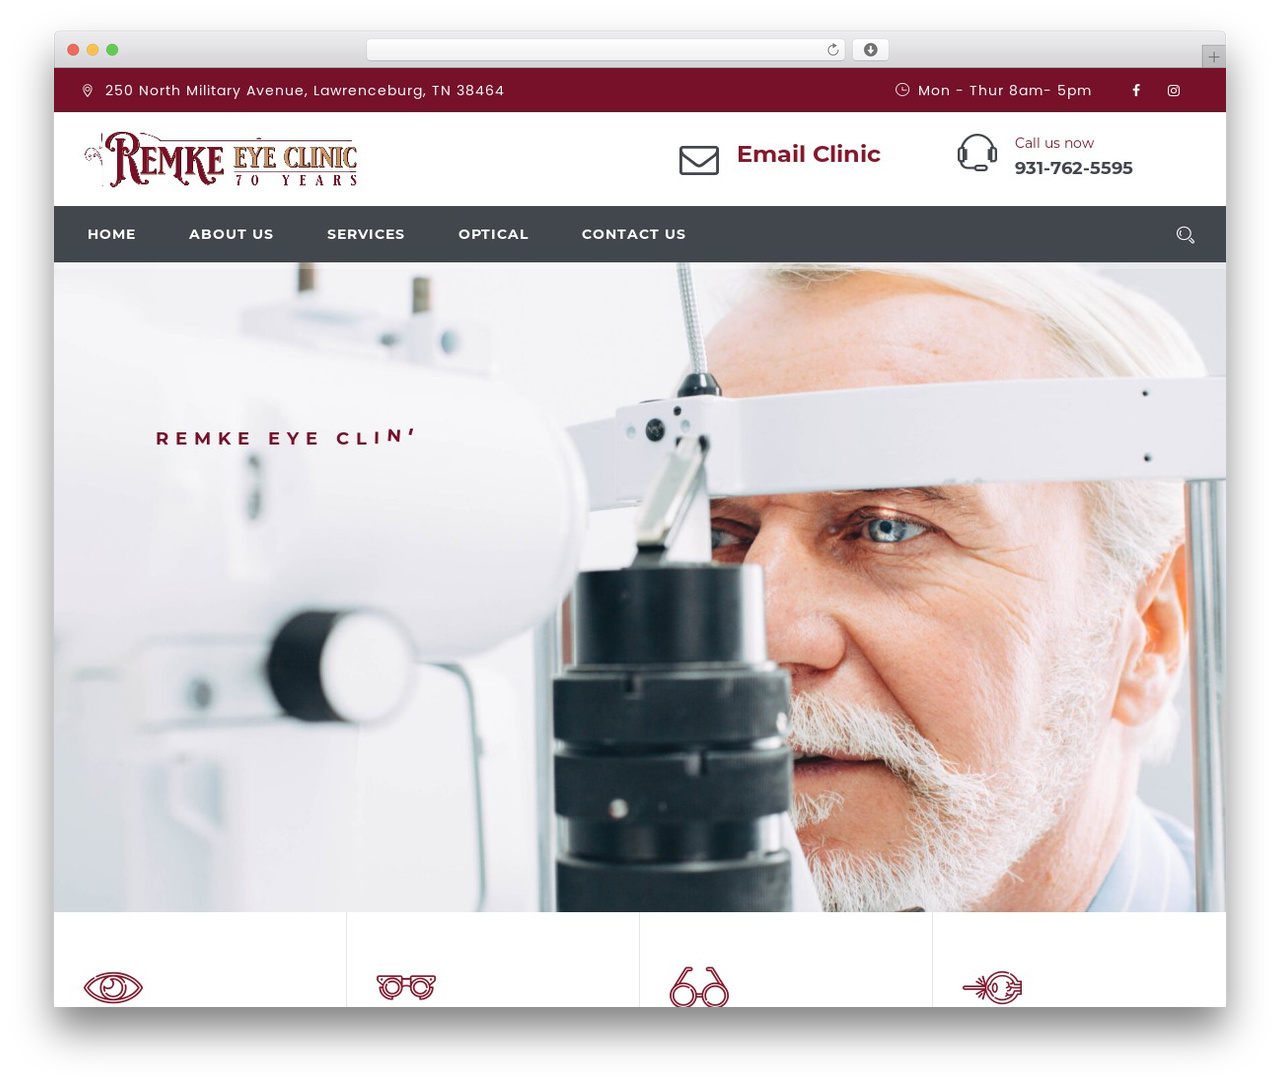Image resolution: width=1280 pixels, height=1084 pixels.
Task: Click the envelope icon beside Email Clinic
Action: pyautogui.click(x=699, y=160)
